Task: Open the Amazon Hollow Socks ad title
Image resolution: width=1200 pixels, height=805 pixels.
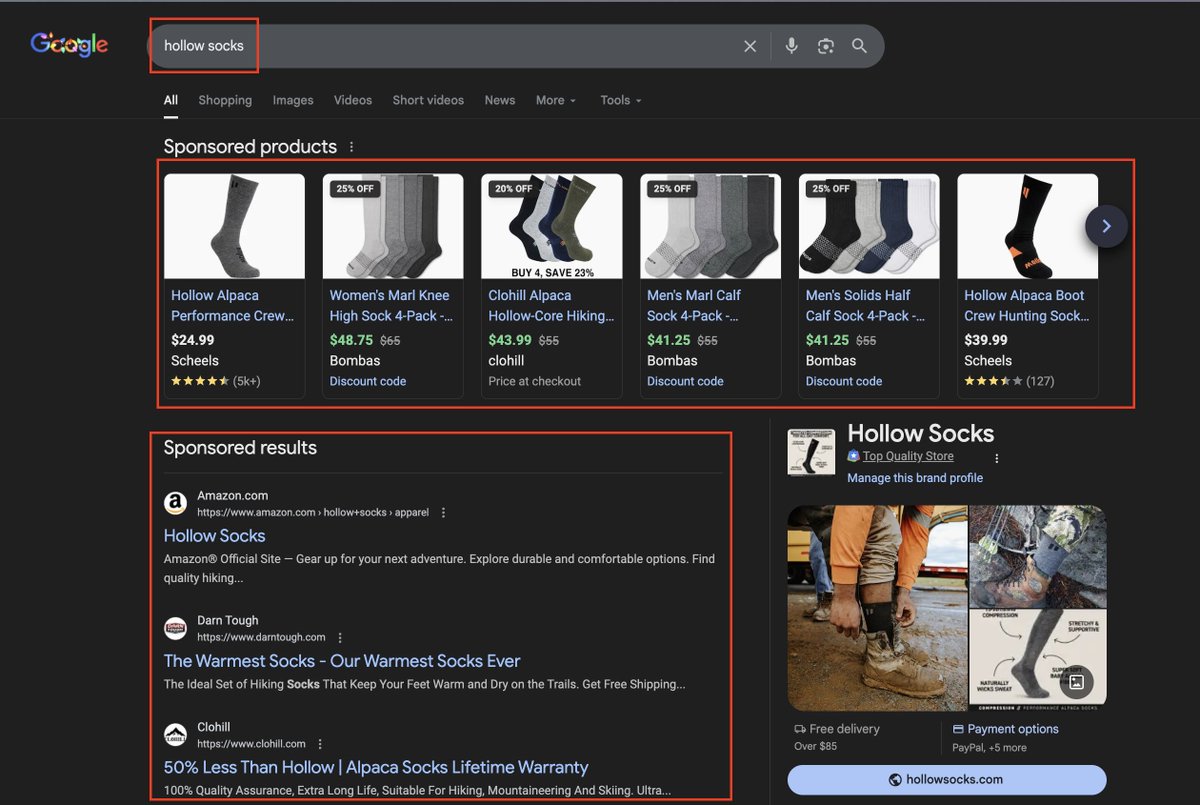Action: click(215, 536)
